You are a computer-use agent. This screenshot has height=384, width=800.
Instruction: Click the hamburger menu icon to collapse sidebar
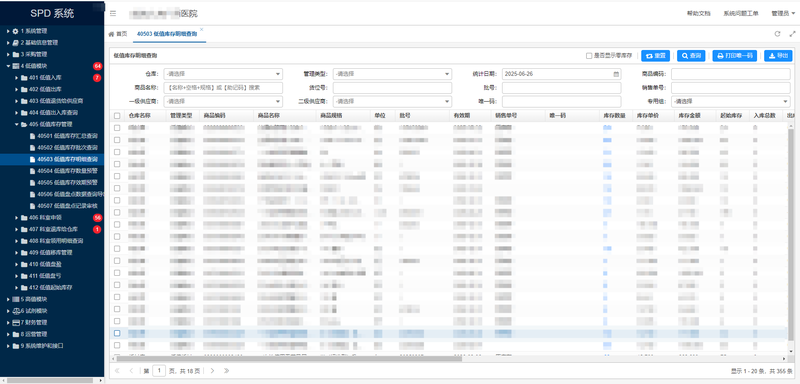click(113, 14)
